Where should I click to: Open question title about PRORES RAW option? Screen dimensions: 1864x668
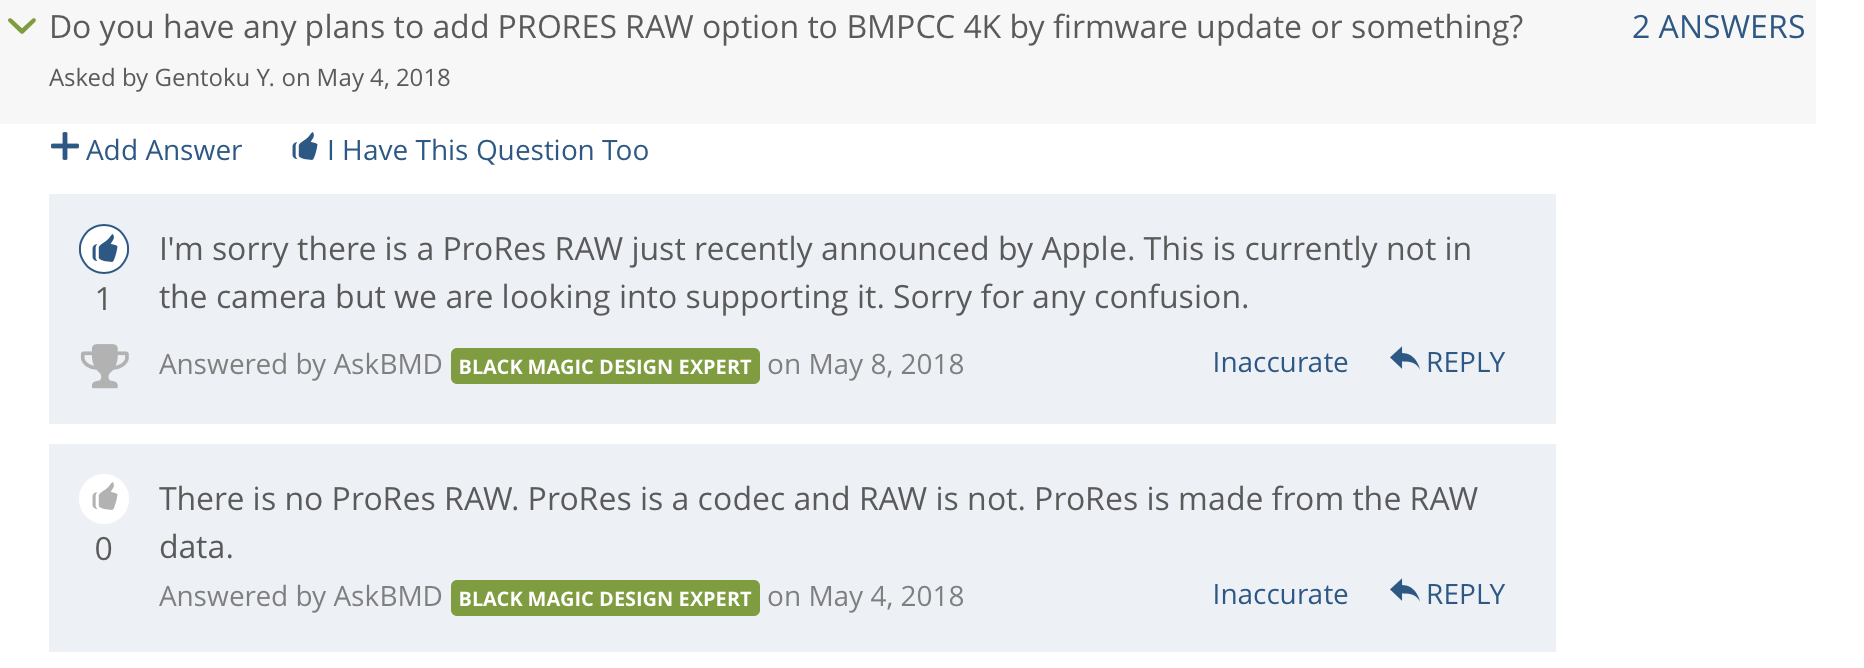tap(786, 27)
